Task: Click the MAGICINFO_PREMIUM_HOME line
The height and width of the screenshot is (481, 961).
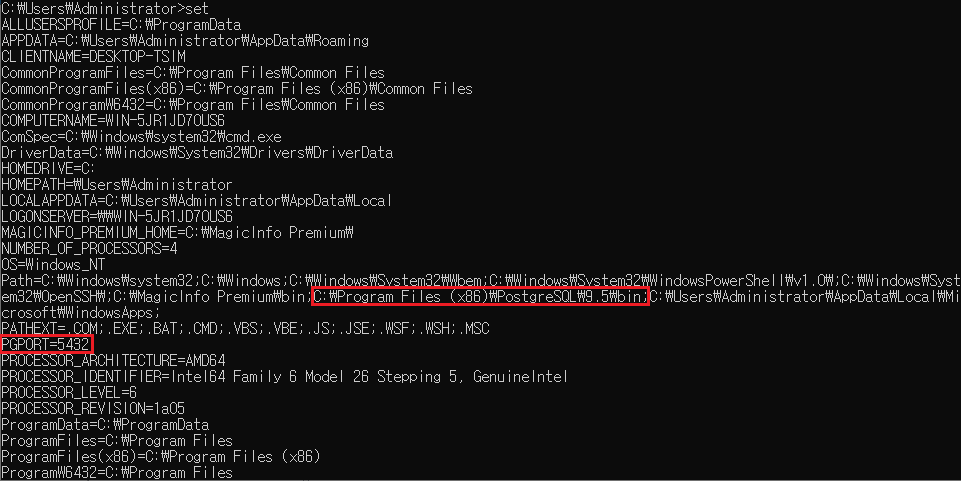Action: [x=178, y=233]
